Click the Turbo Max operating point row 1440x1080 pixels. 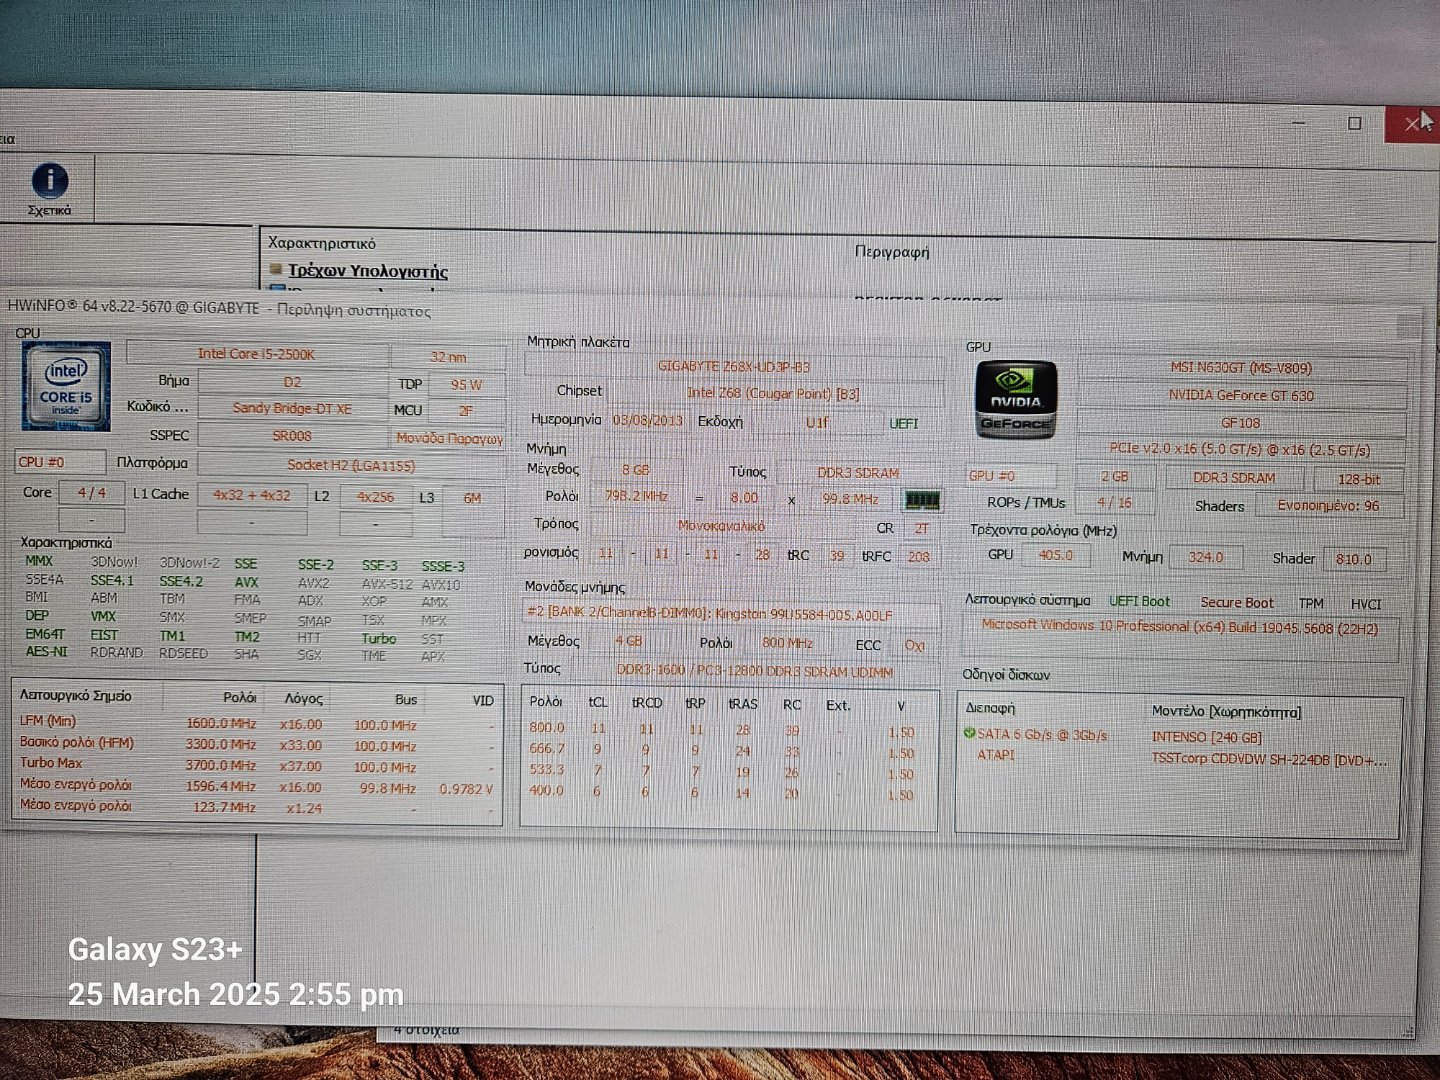coord(256,765)
